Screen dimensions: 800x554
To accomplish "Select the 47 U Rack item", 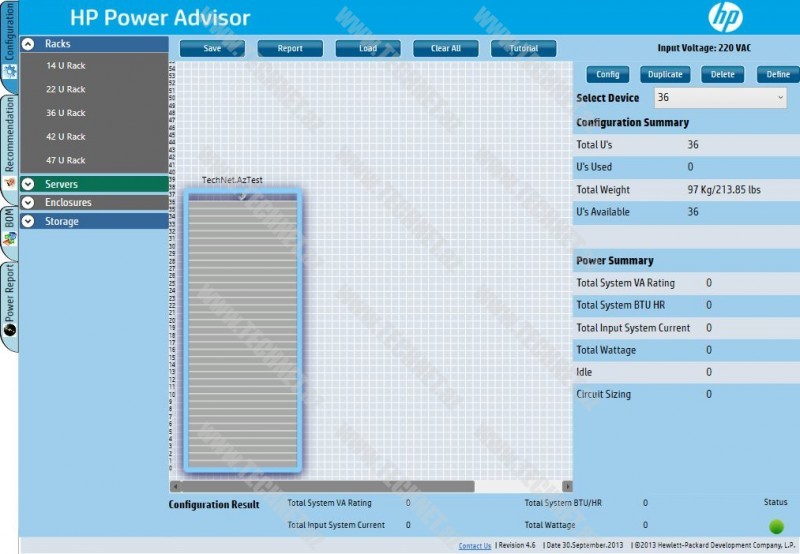I will [66, 160].
